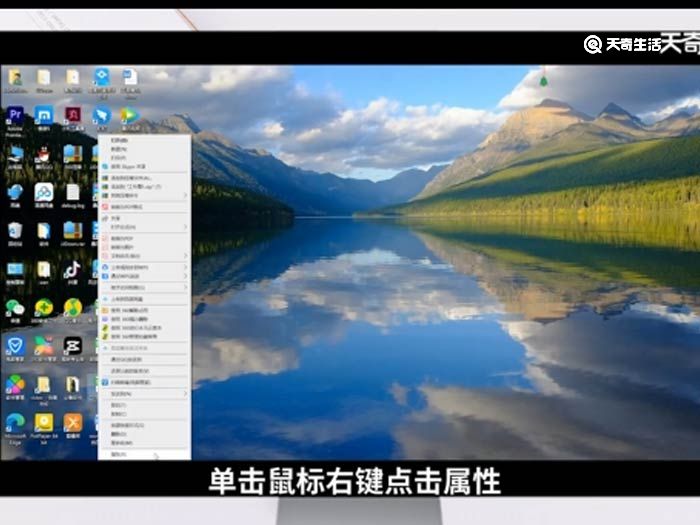Open the 360 green plus security icon
The width and height of the screenshot is (700, 525).
click(44, 308)
